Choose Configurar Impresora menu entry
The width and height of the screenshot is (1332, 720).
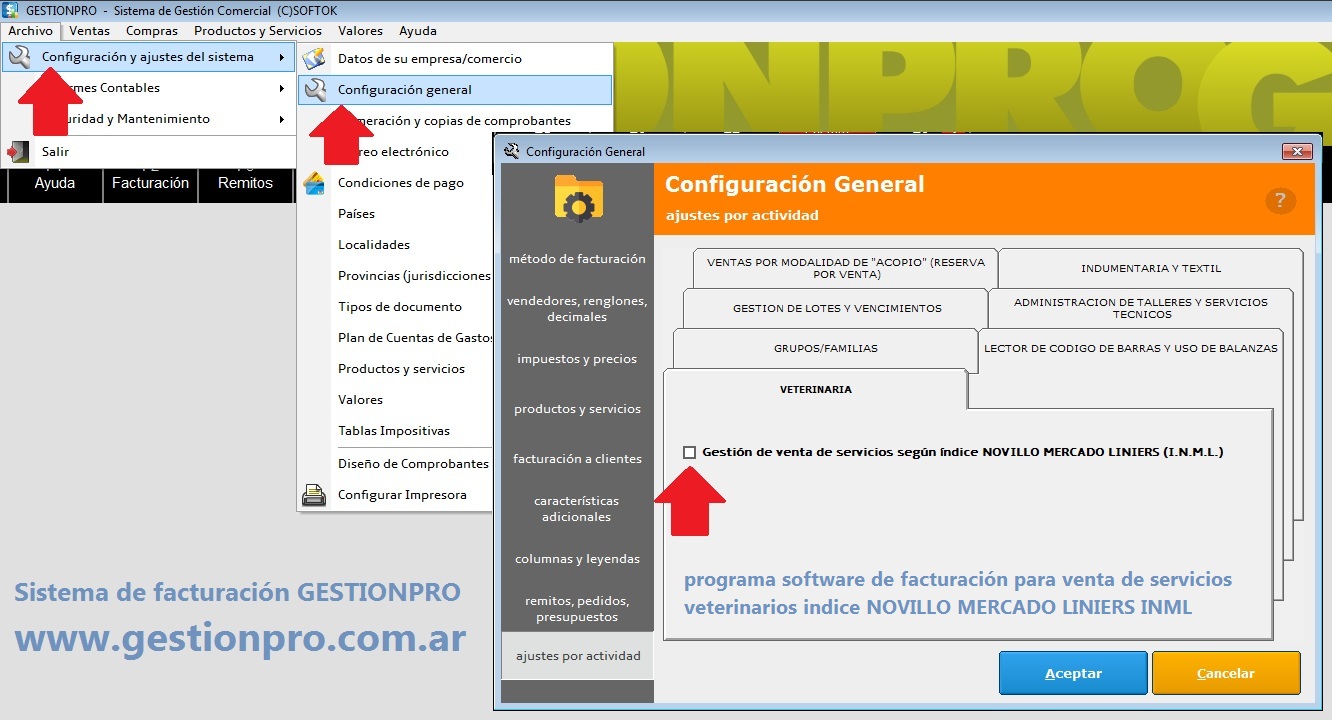(400, 495)
